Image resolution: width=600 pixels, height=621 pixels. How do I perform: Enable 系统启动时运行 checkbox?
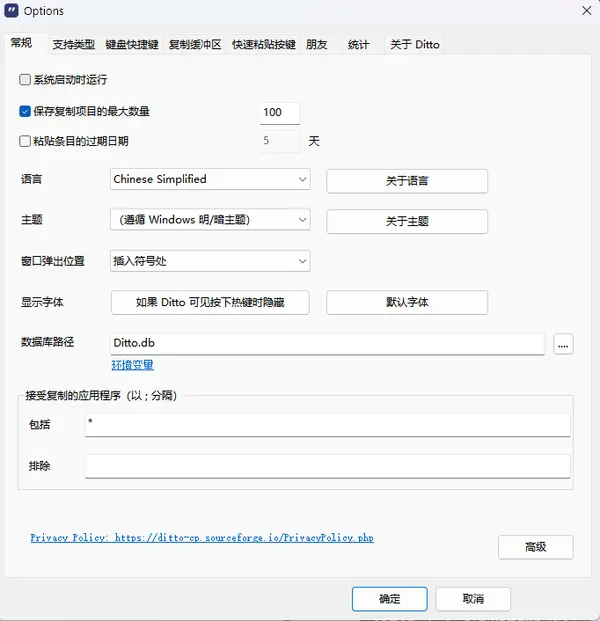(x=25, y=79)
